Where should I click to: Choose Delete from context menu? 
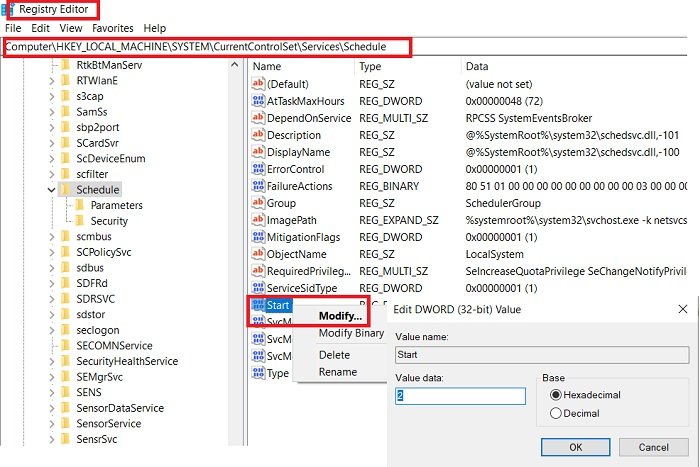tap(334, 355)
